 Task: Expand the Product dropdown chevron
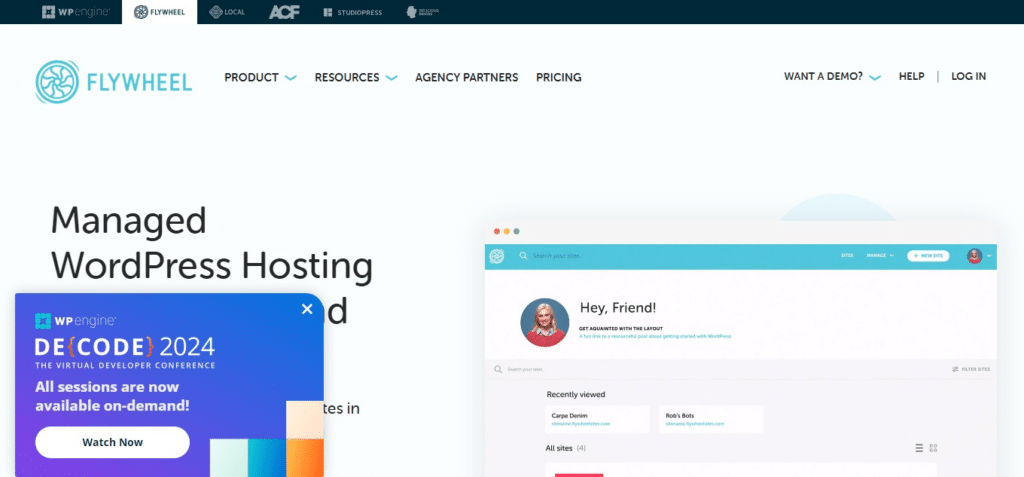[x=291, y=78]
